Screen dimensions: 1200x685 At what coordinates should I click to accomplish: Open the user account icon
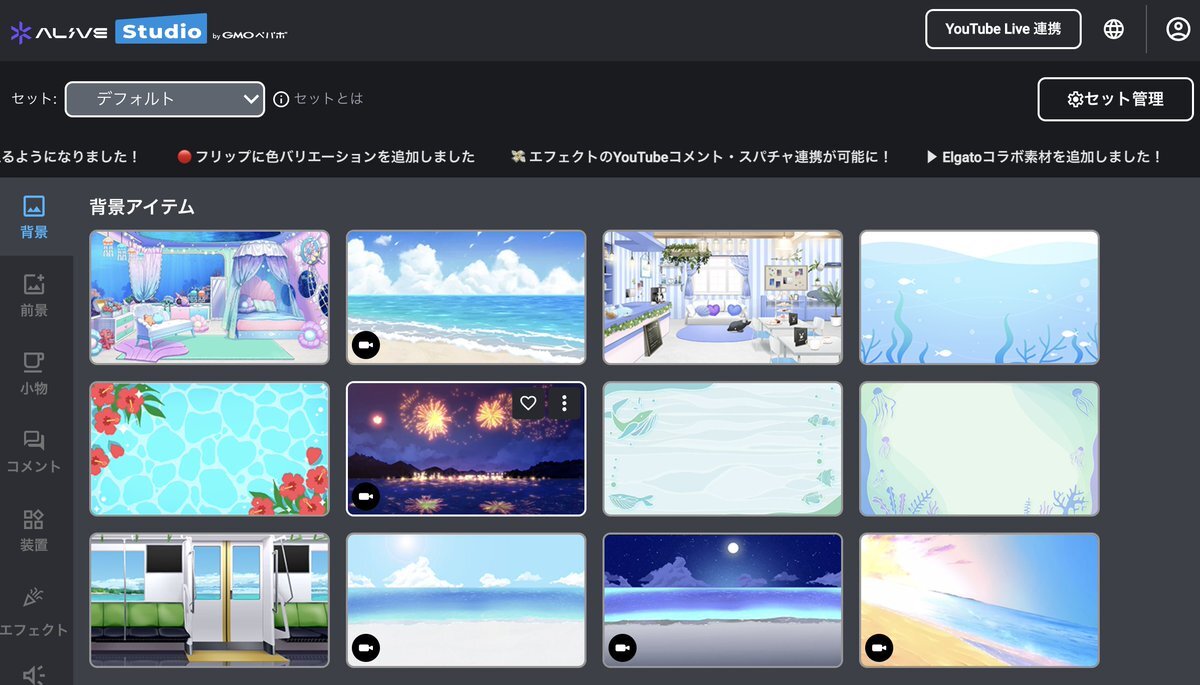tap(1177, 29)
